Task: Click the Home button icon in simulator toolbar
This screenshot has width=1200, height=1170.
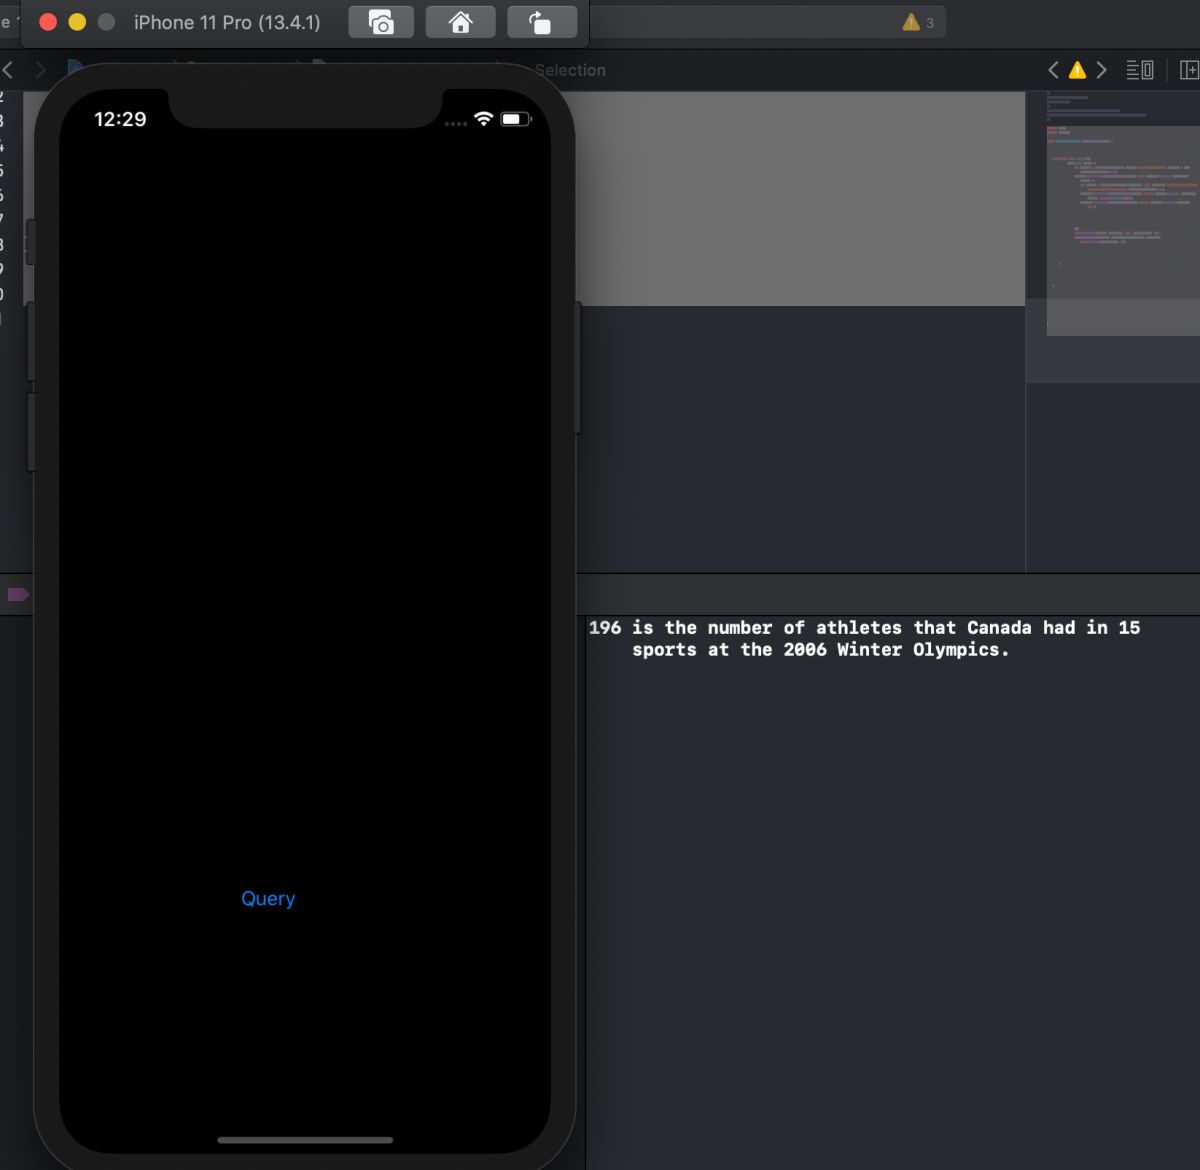Action: [460, 22]
